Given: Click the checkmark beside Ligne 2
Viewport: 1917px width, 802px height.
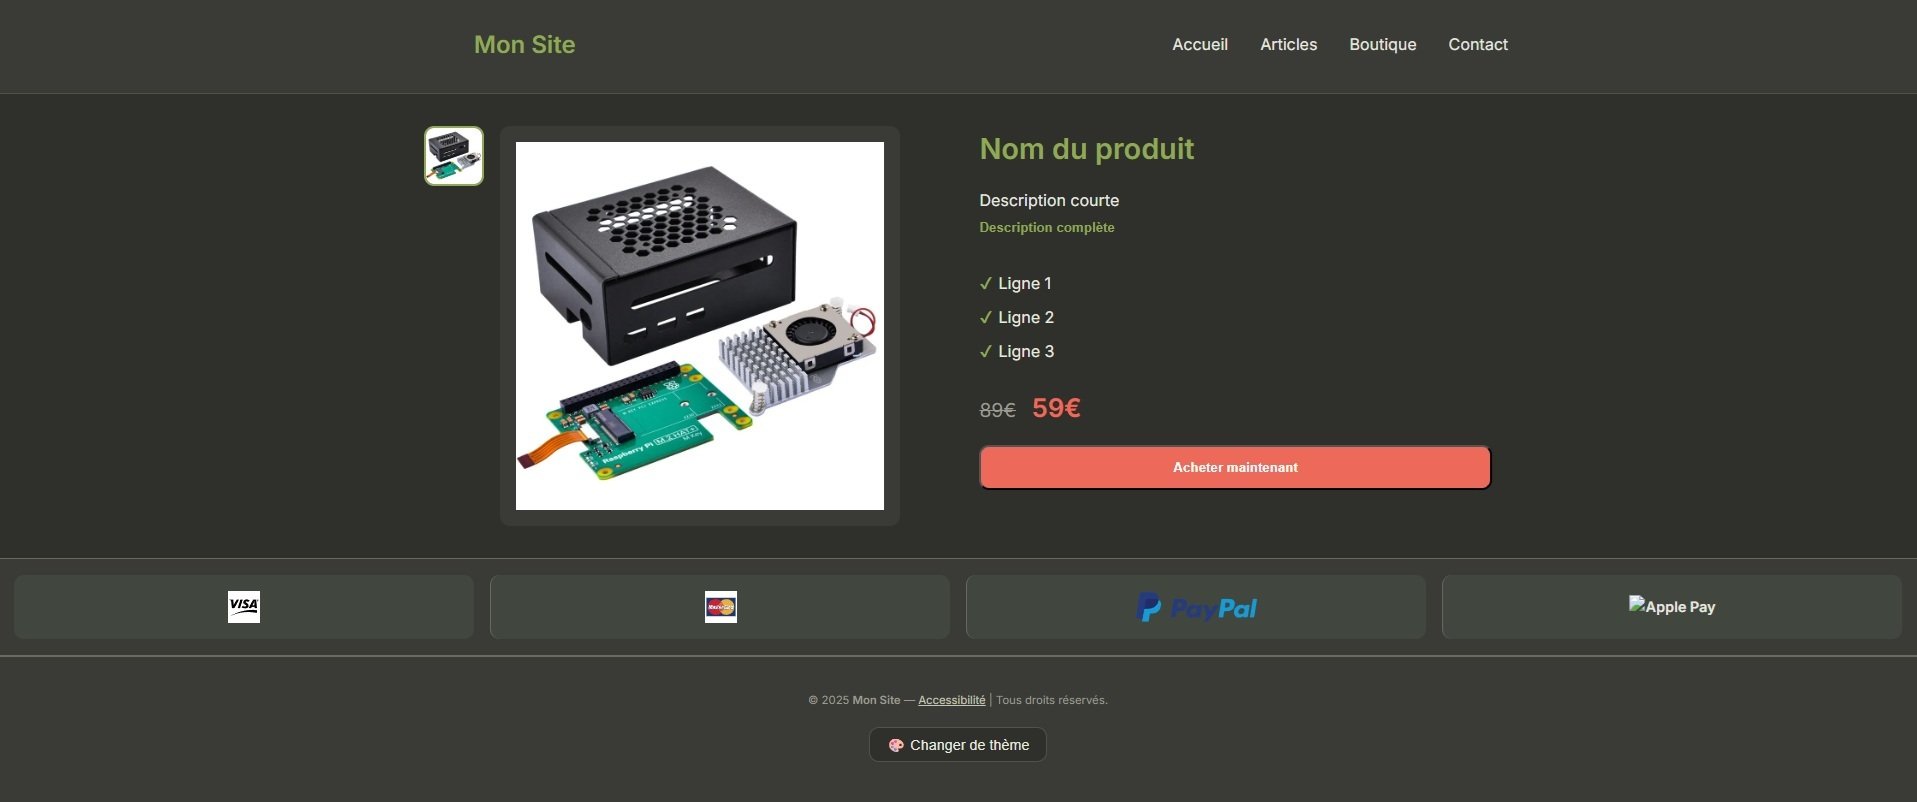Looking at the screenshot, I should (x=986, y=318).
